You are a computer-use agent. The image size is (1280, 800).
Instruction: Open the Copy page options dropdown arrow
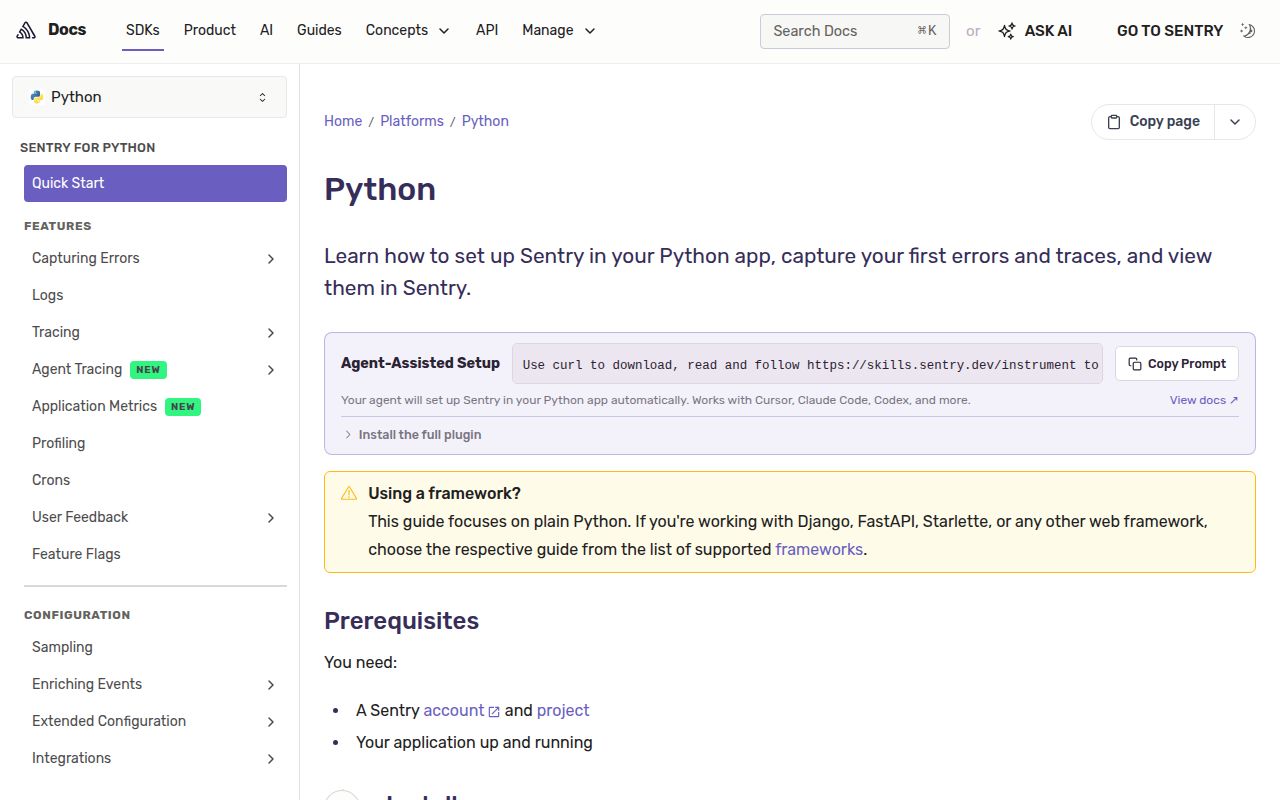pos(1235,122)
